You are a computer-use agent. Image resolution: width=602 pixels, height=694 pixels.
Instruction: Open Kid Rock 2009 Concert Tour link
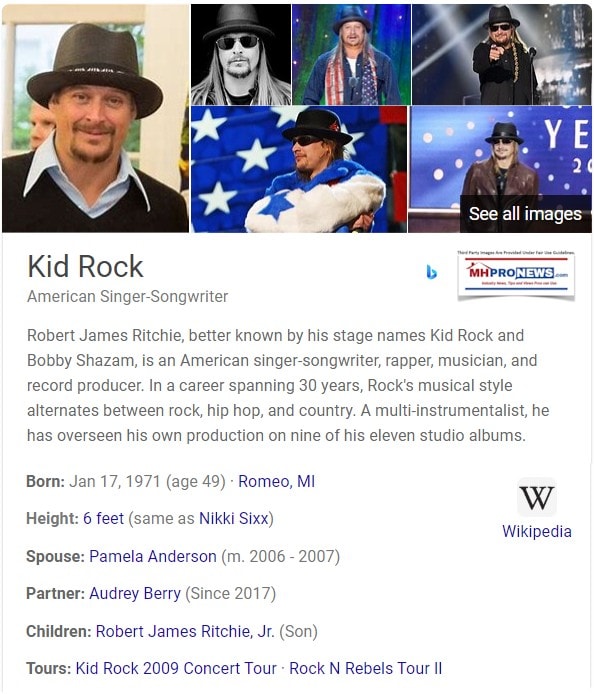tap(176, 668)
